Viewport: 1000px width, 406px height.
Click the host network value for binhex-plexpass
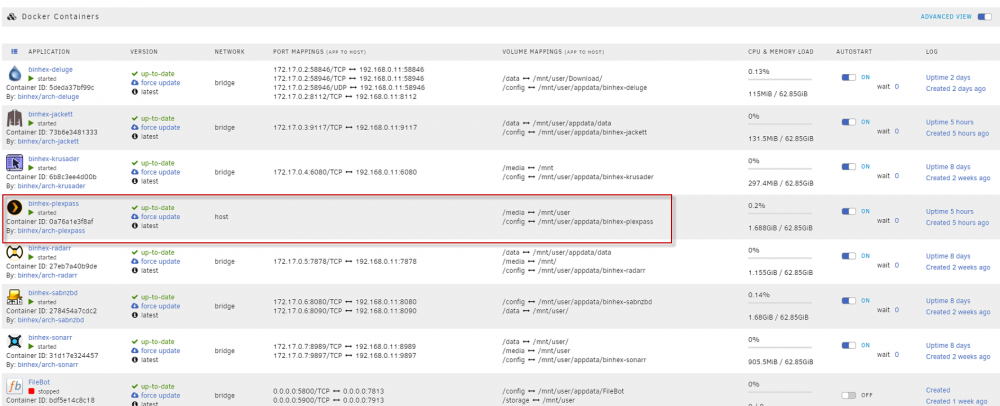[221, 217]
